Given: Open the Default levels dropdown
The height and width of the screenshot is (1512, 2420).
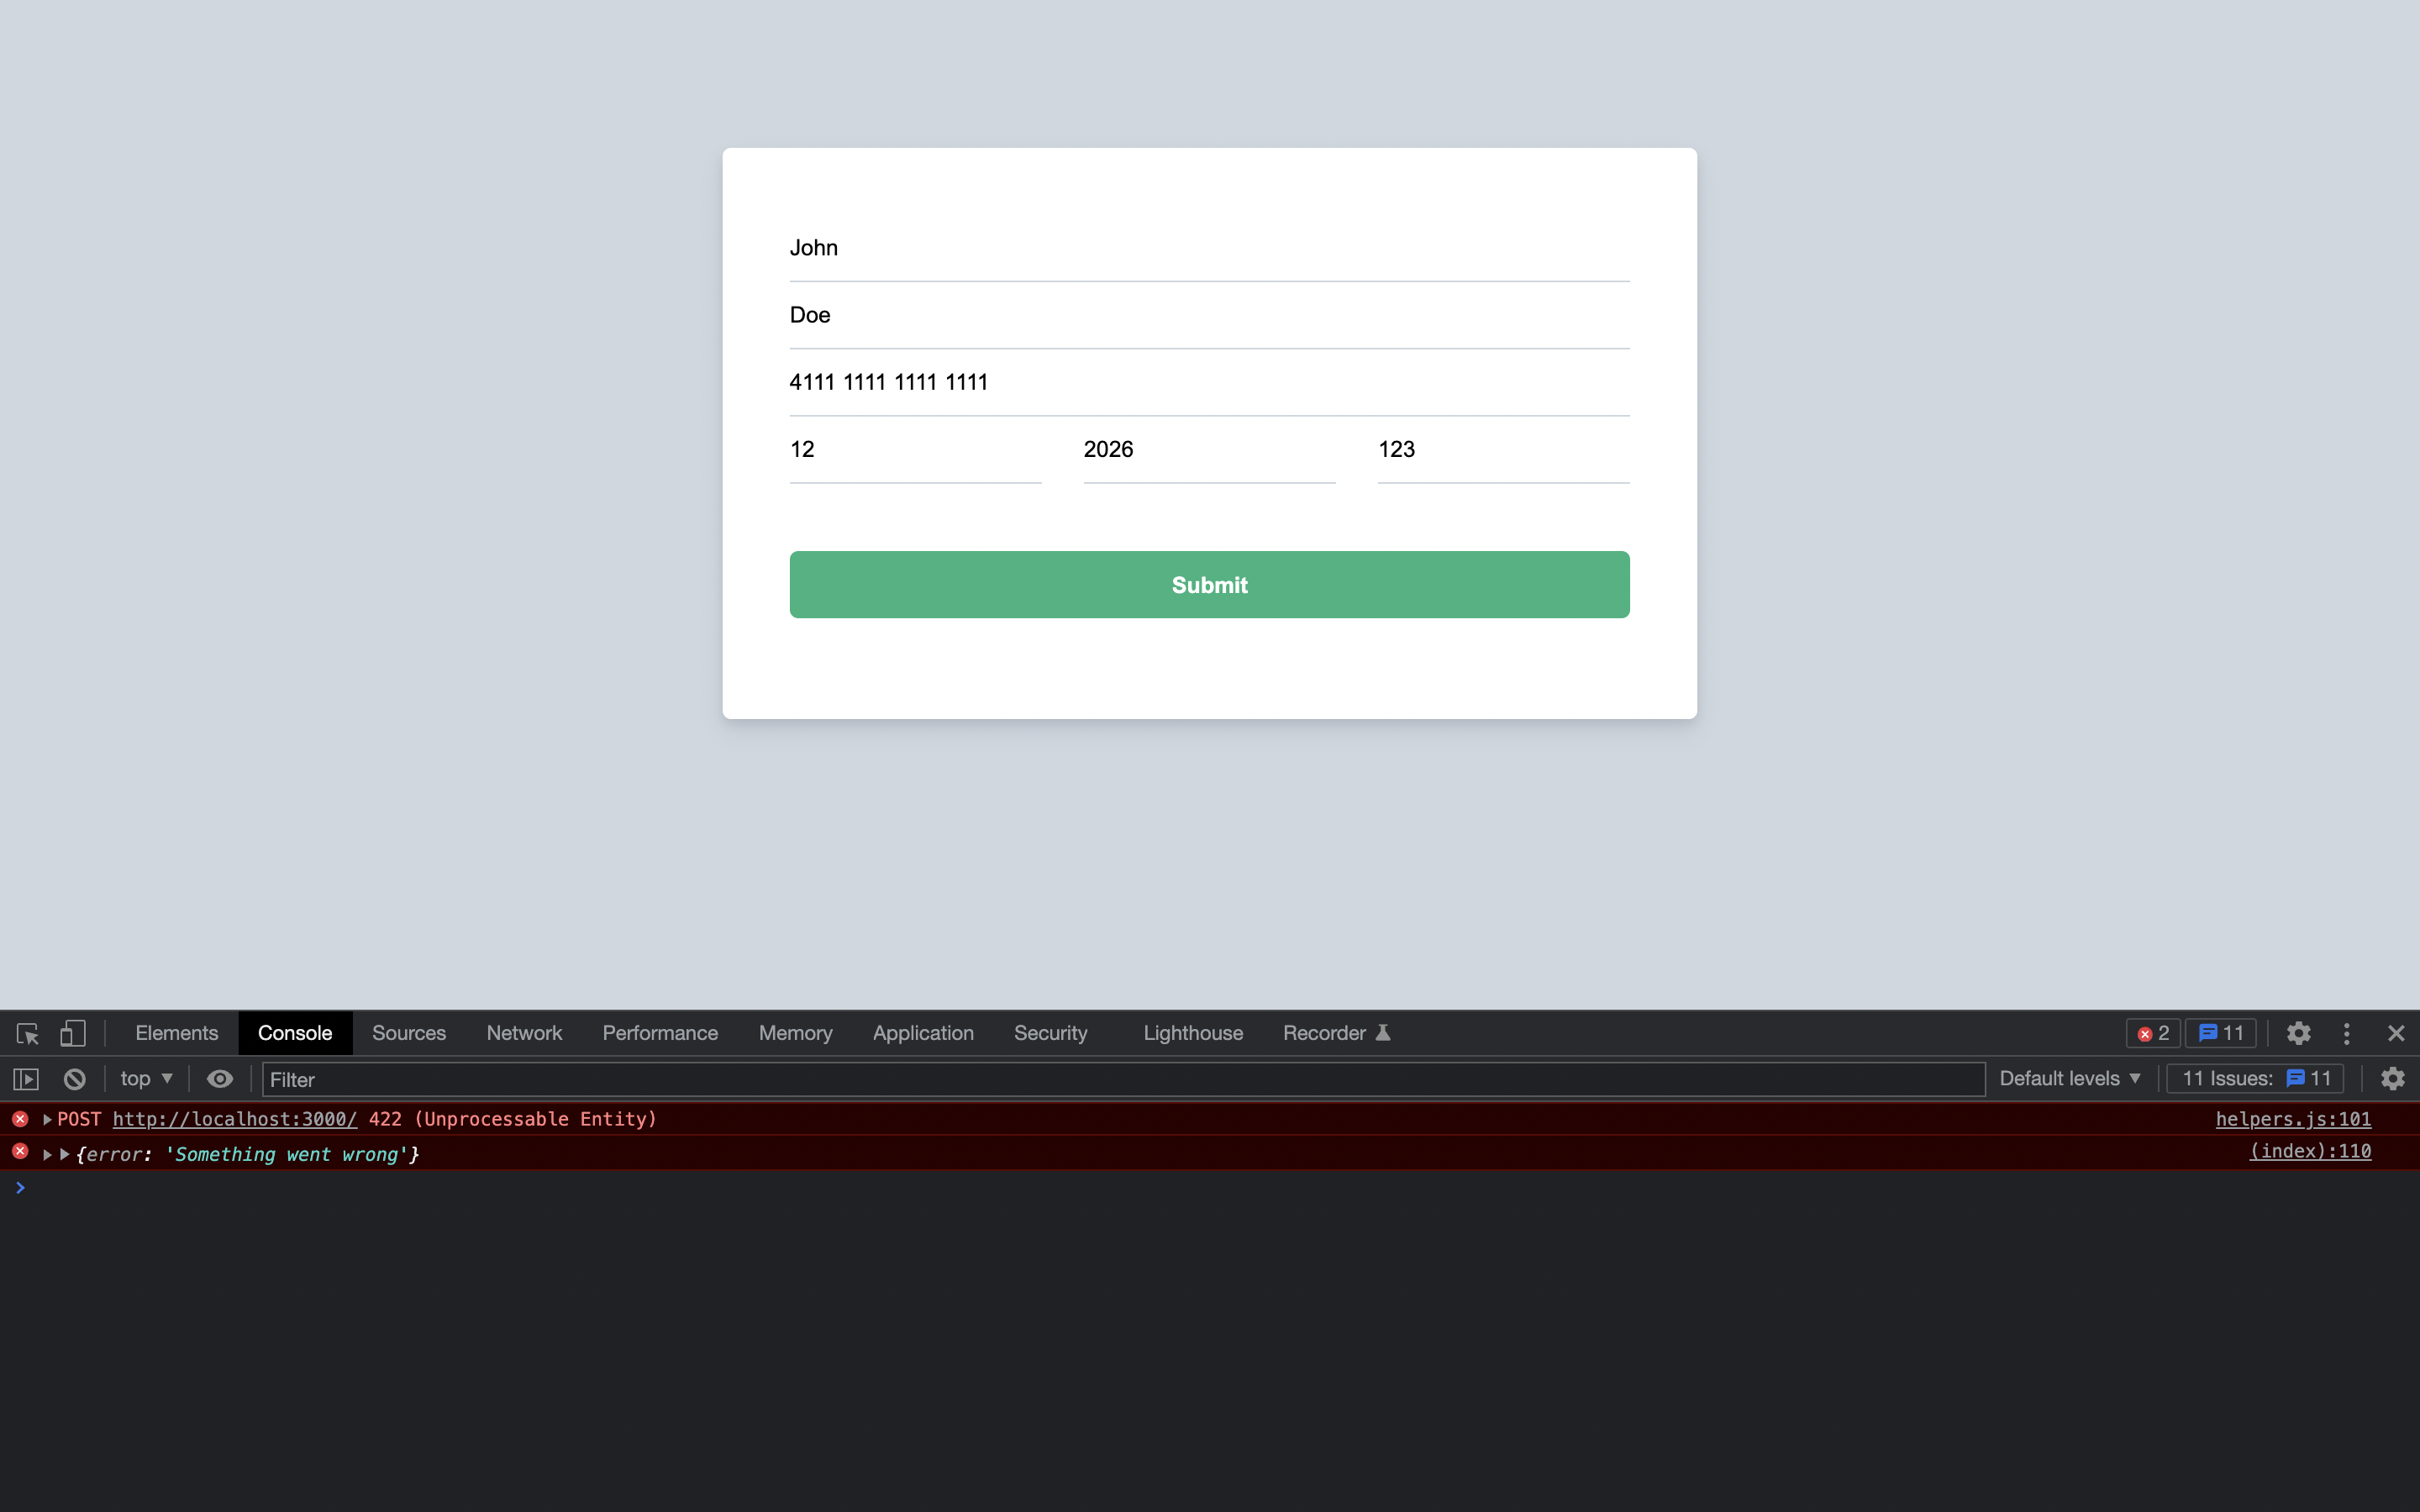Looking at the screenshot, I should point(2069,1079).
